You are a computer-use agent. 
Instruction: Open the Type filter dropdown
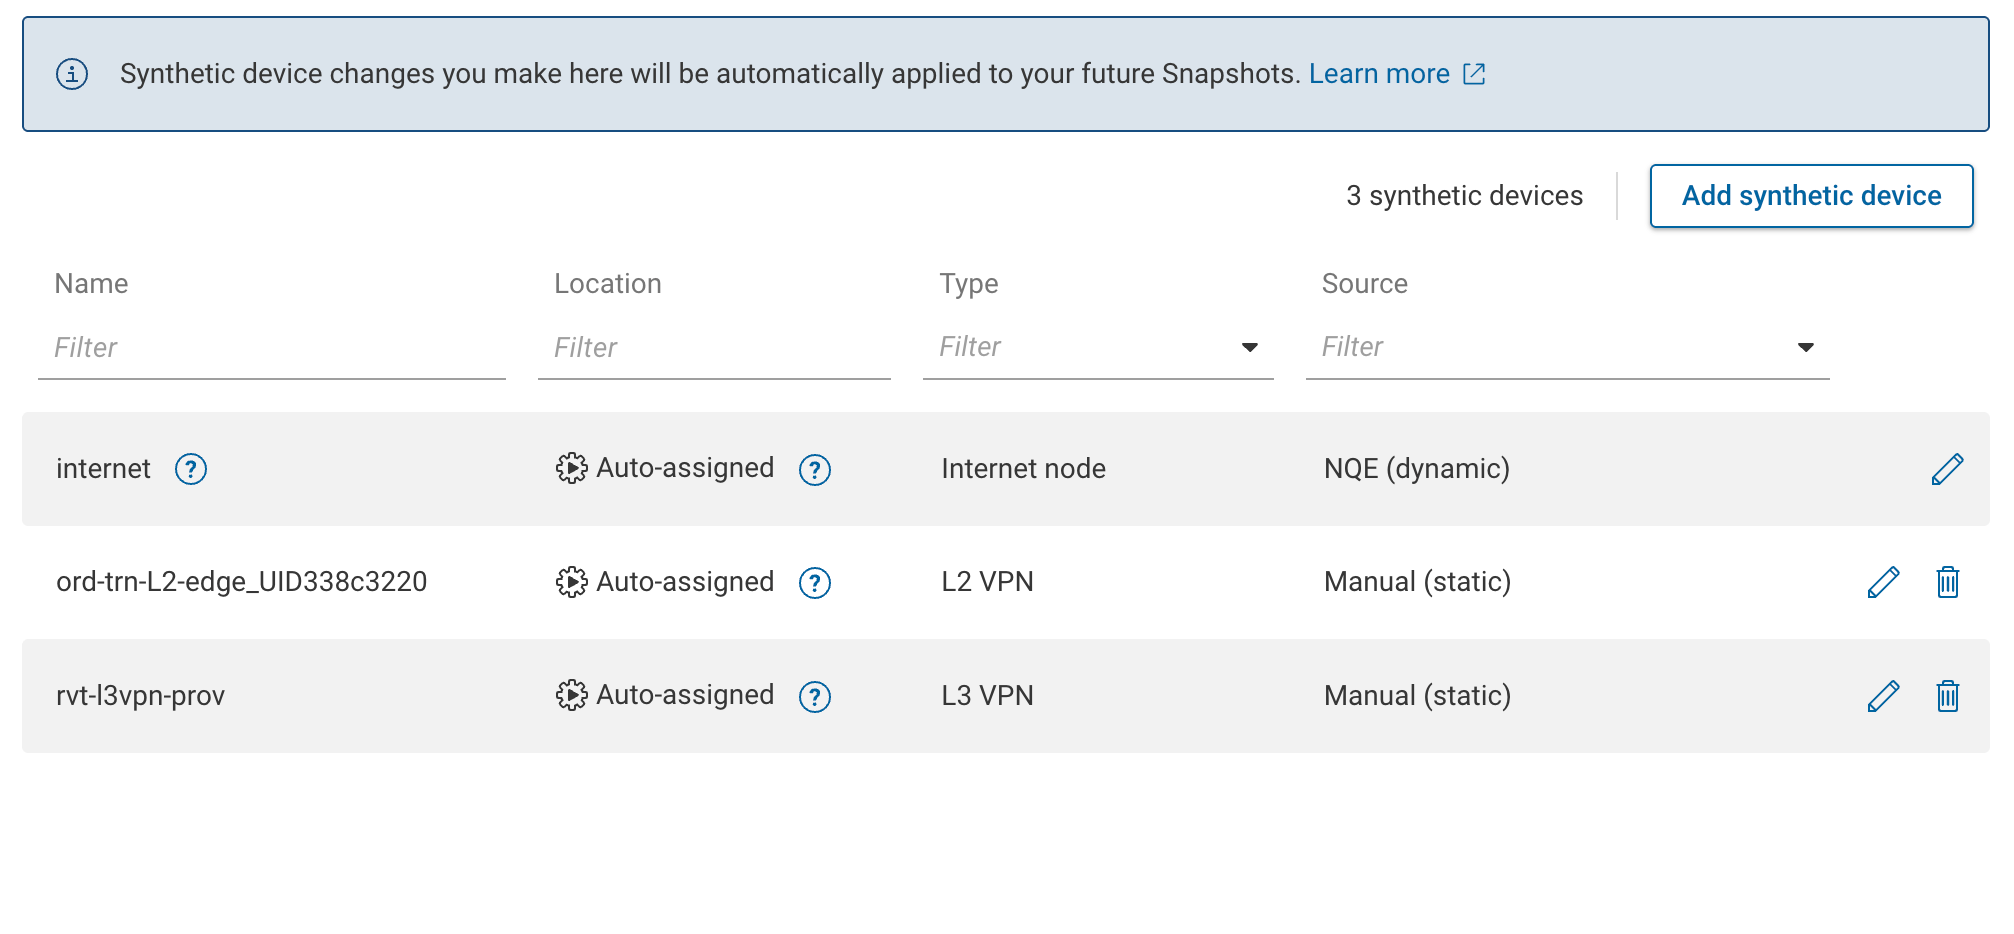point(1249,347)
